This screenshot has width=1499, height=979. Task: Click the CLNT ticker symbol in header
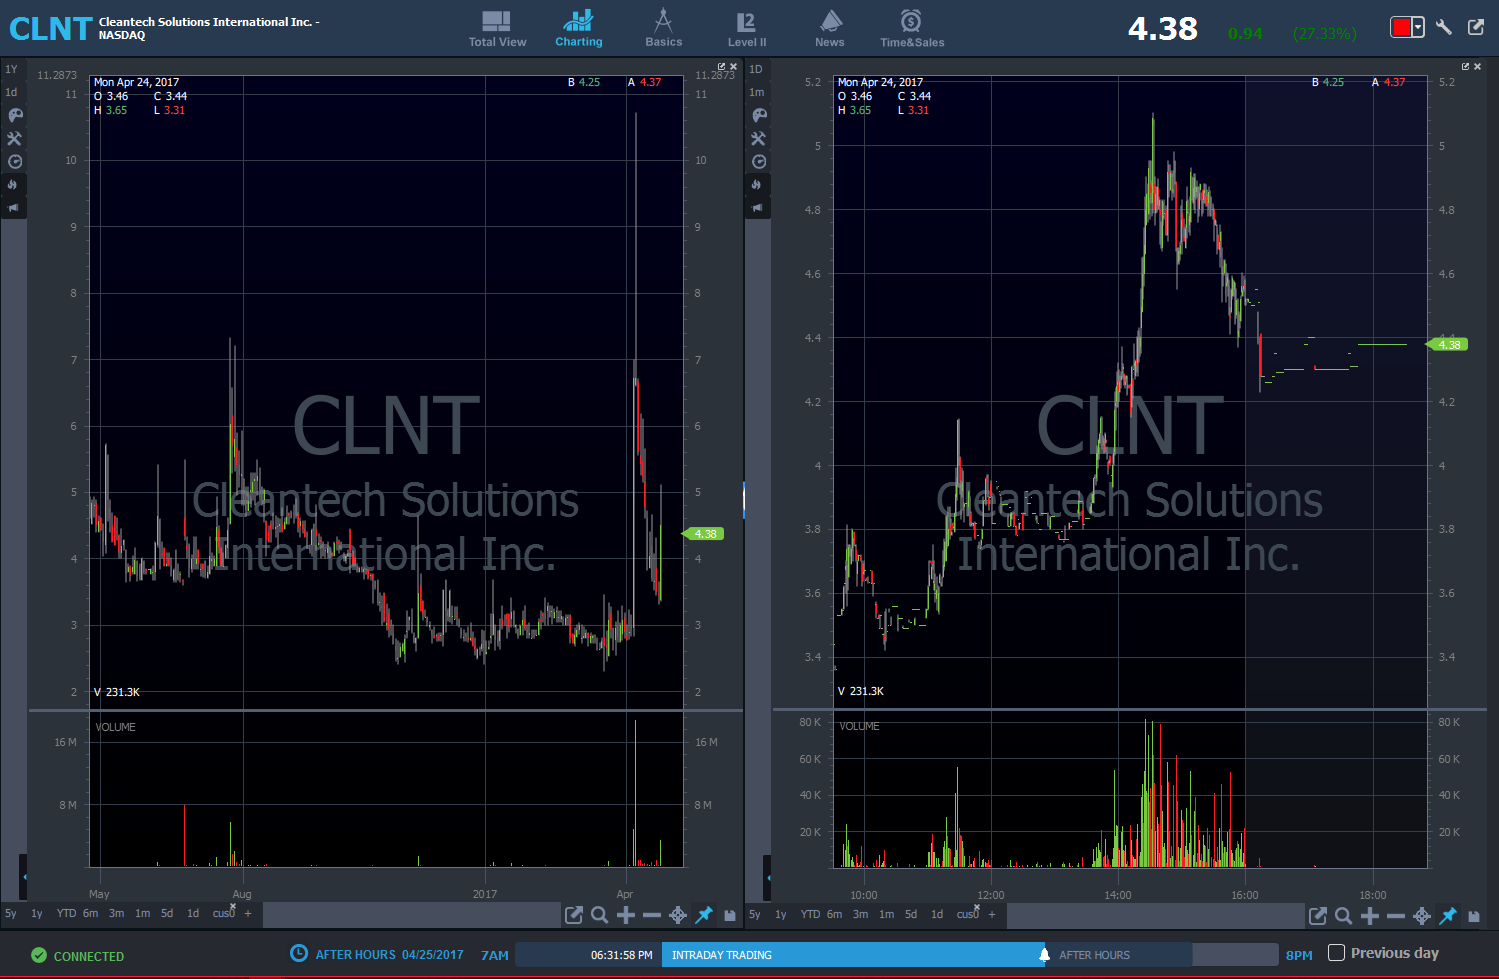pos(50,29)
